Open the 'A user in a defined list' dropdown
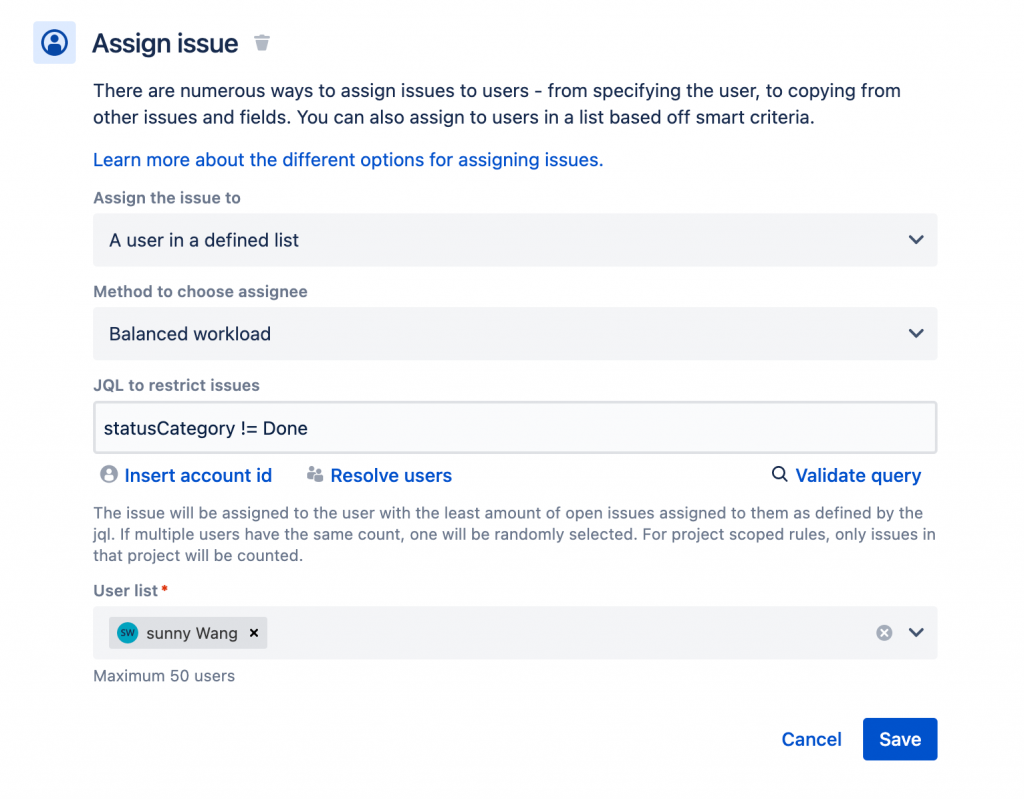The width and height of the screenshot is (1024, 799). click(x=515, y=240)
